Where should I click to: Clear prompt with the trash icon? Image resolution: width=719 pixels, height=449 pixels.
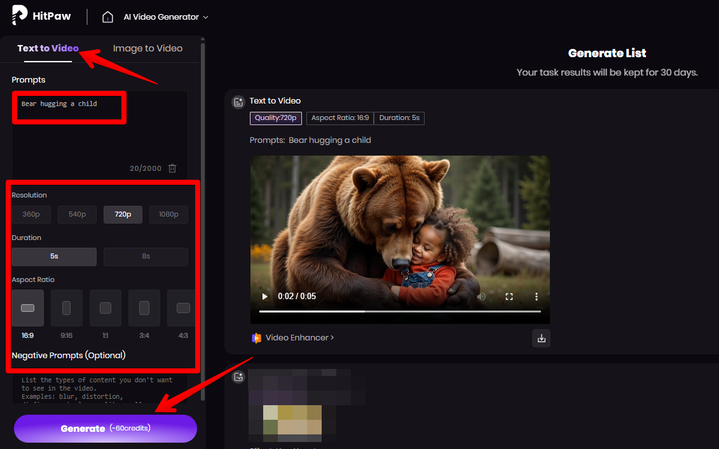(172, 168)
